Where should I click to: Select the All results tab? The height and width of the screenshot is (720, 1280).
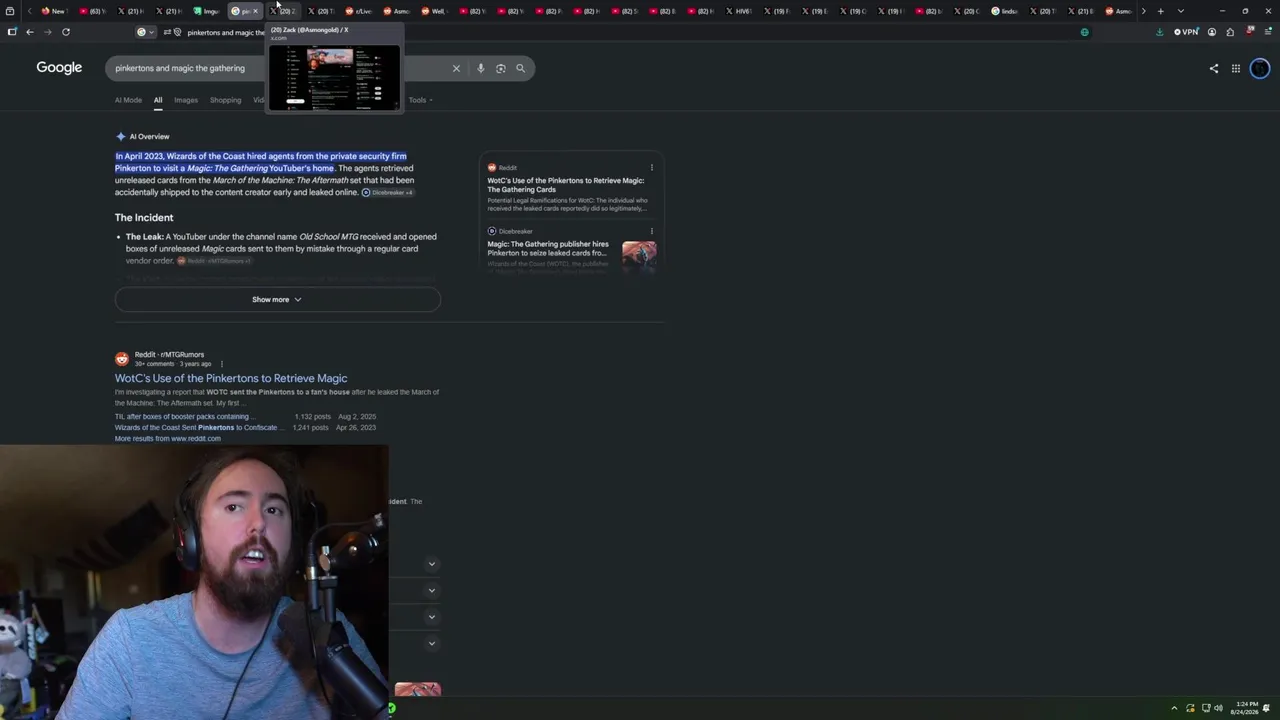(158, 100)
